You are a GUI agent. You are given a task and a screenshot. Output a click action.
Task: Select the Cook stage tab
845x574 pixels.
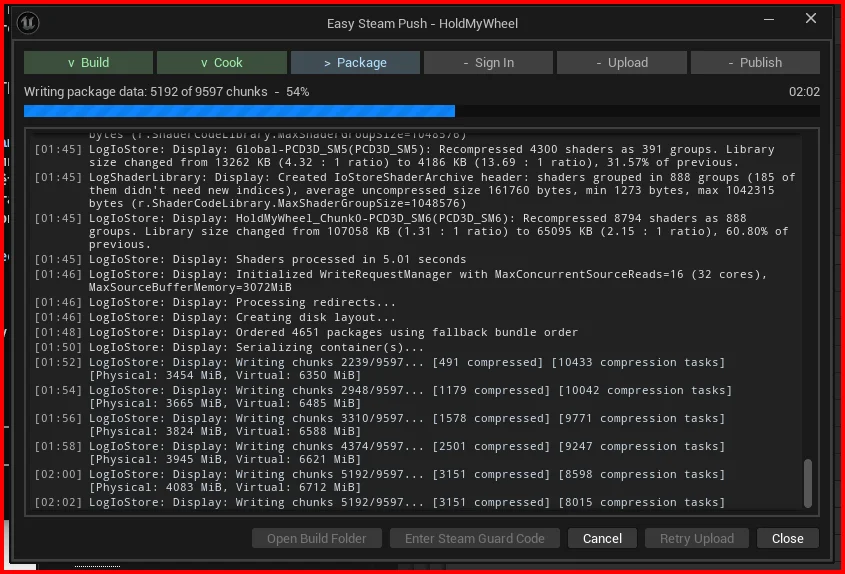click(x=221, y=63)
